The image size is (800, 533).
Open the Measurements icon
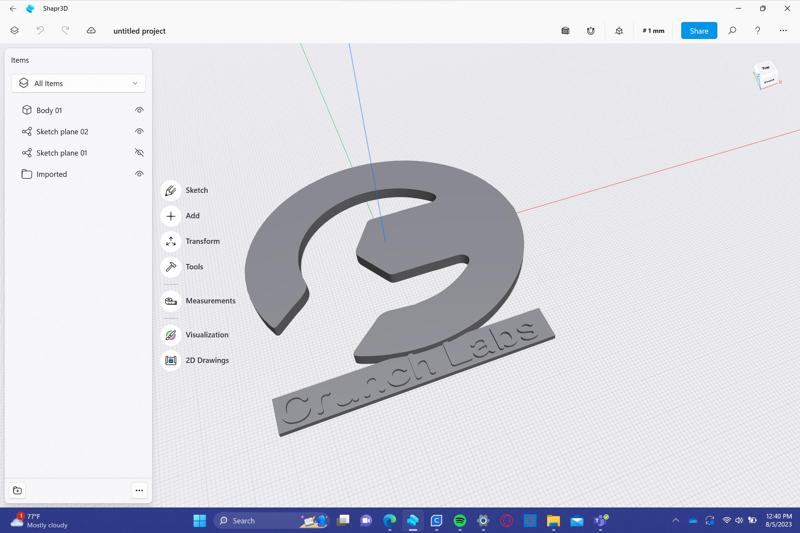pyautogui.click(x=171, y=301)
